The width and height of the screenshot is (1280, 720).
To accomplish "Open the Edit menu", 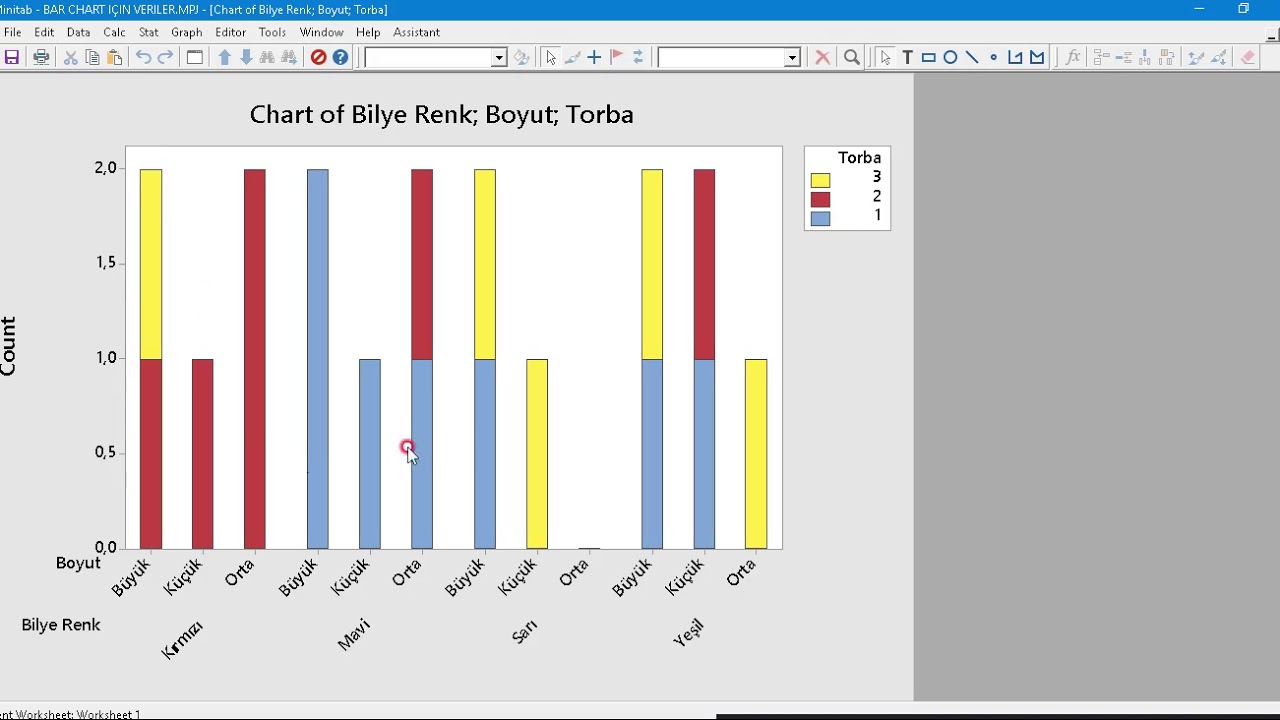I will point(44,32).
